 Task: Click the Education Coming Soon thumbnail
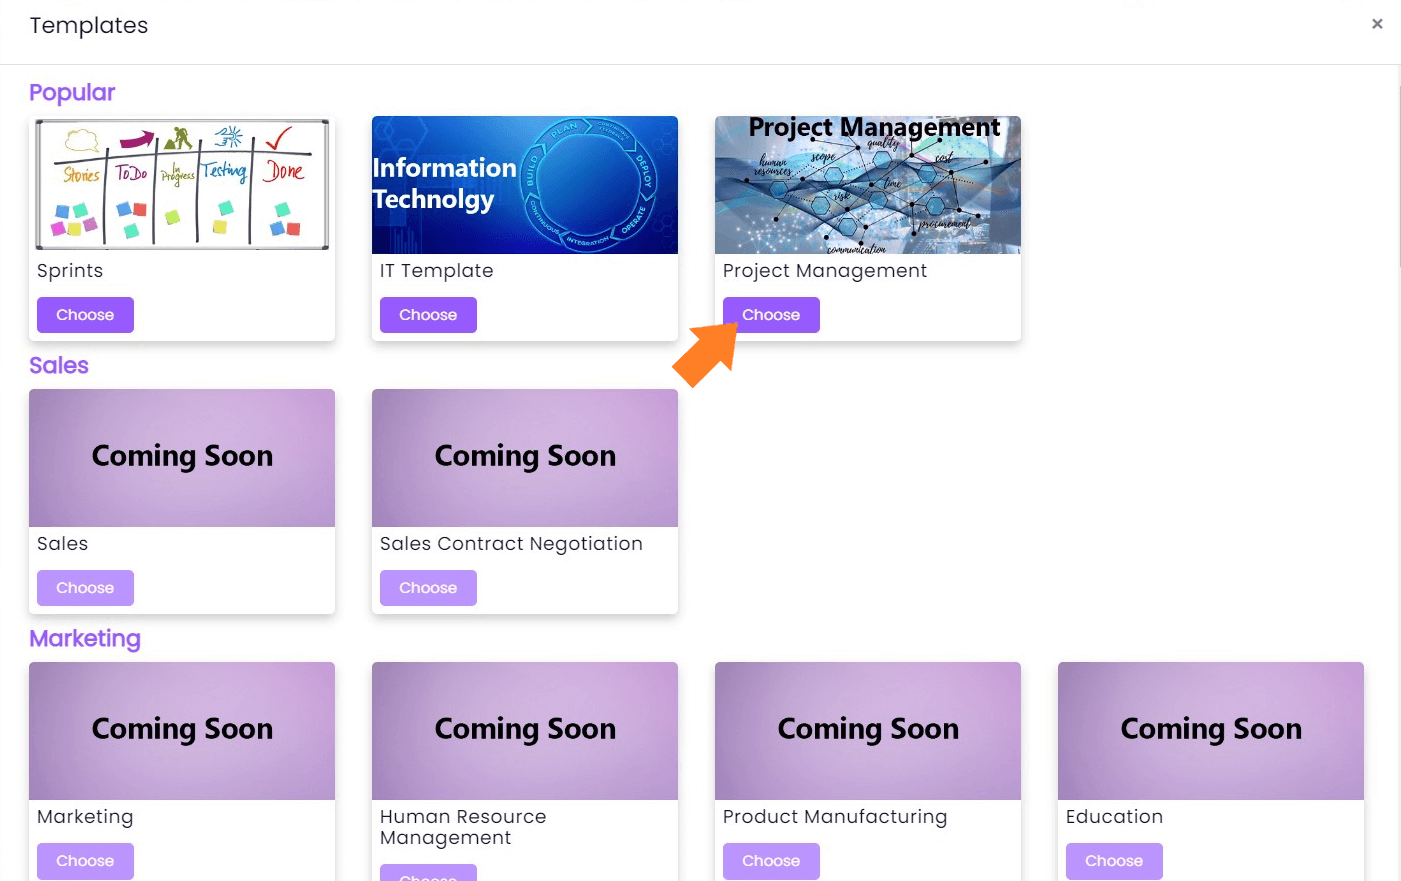point(1210,730)
